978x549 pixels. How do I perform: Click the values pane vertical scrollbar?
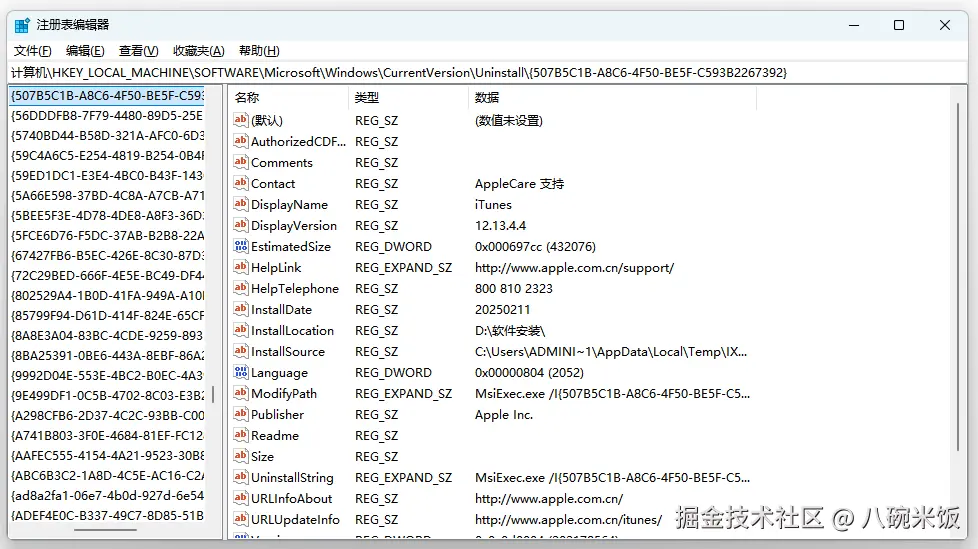[x=958, y=277]
